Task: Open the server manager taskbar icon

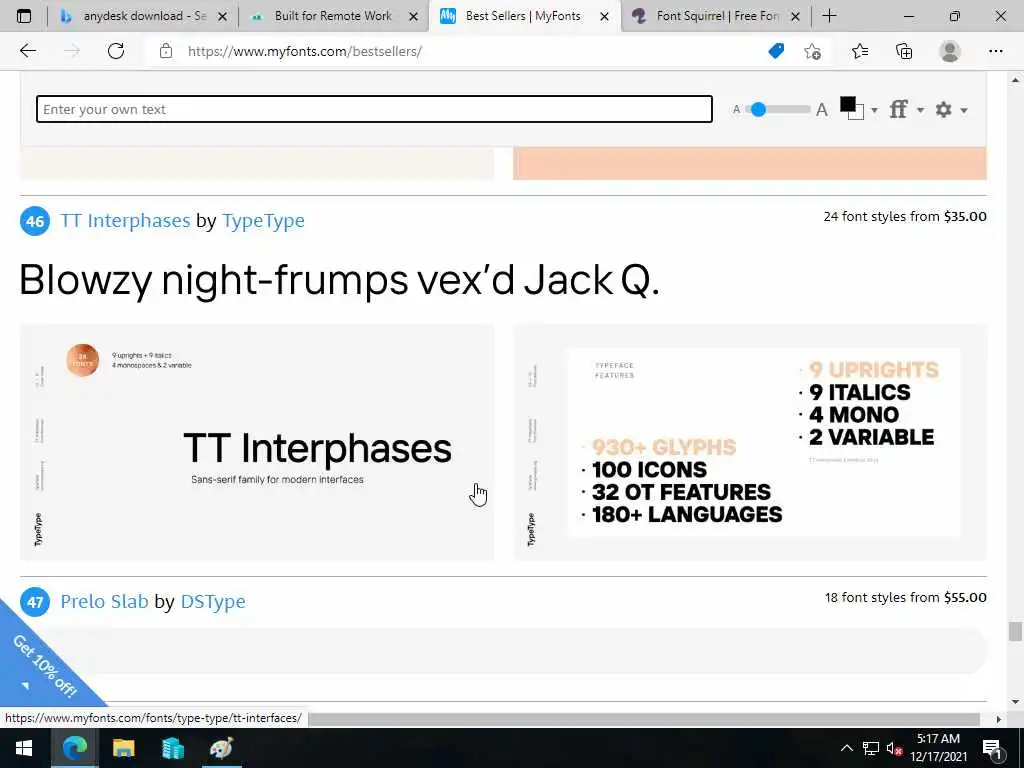Action: [x=172, y=748]
